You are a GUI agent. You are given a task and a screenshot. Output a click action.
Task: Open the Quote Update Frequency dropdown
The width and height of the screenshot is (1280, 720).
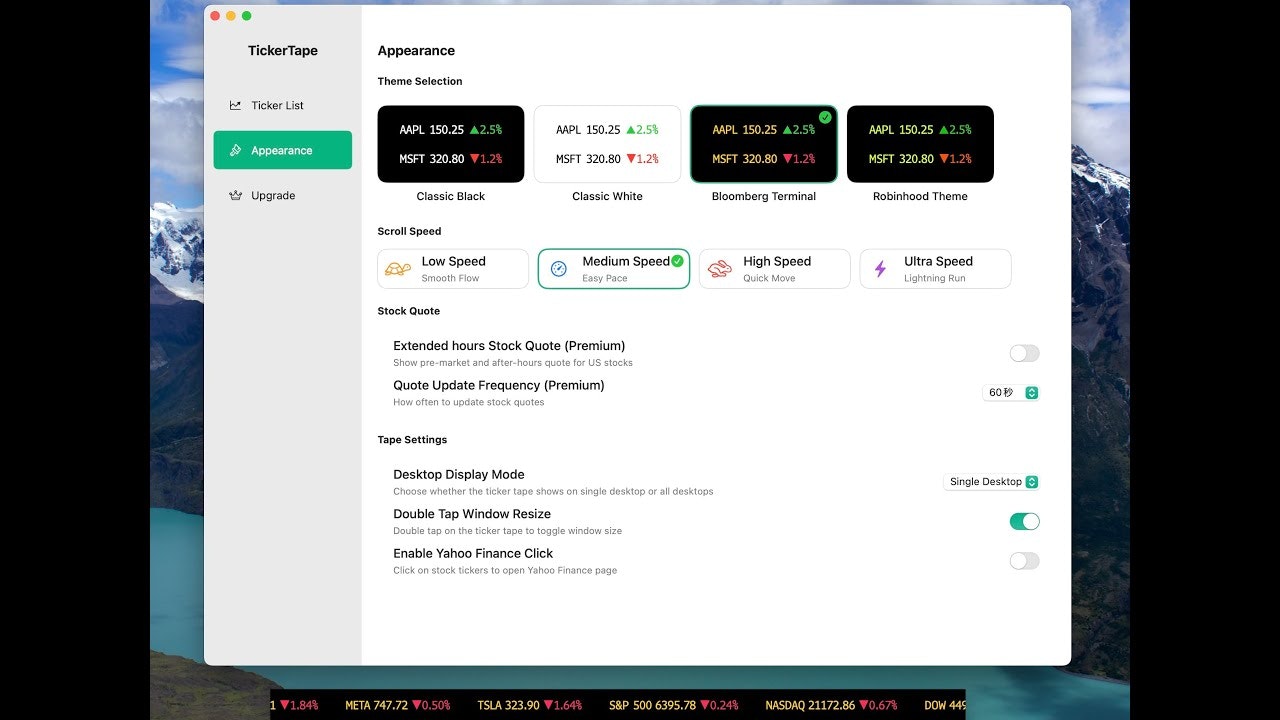1011,393
